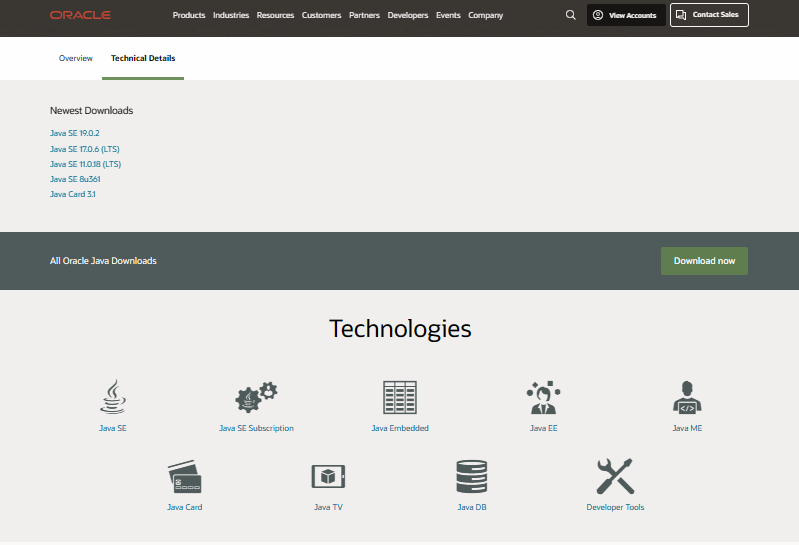Open the Java SE 19.0.2 link
Image resolution: width=799 pixels, height=545 pixels.
pyautogui.click(x=74, y=133)
